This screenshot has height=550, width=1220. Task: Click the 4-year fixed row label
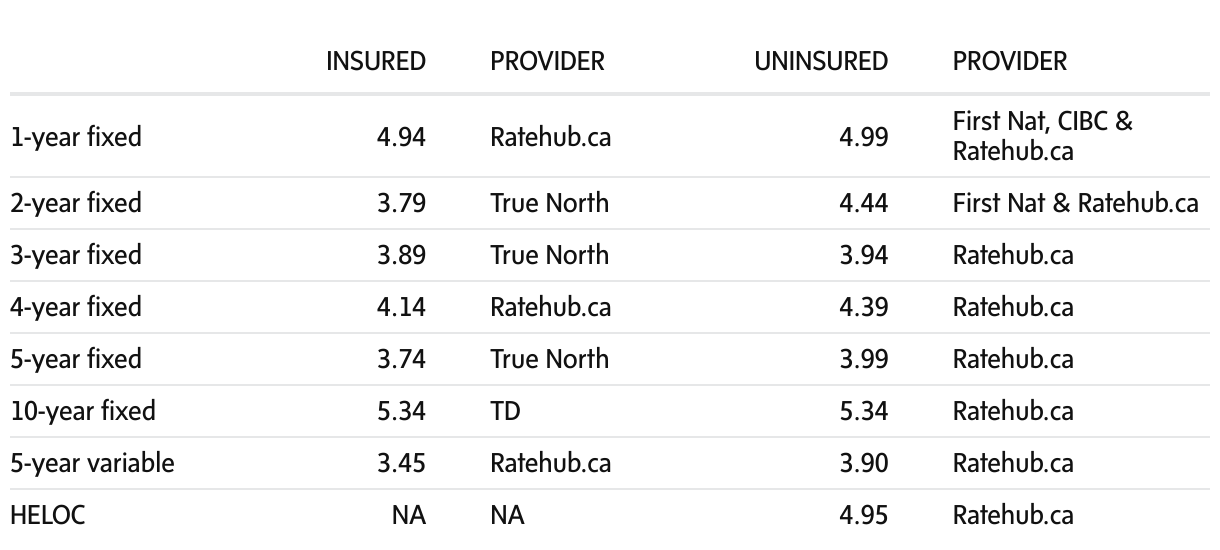pos(76,307)
